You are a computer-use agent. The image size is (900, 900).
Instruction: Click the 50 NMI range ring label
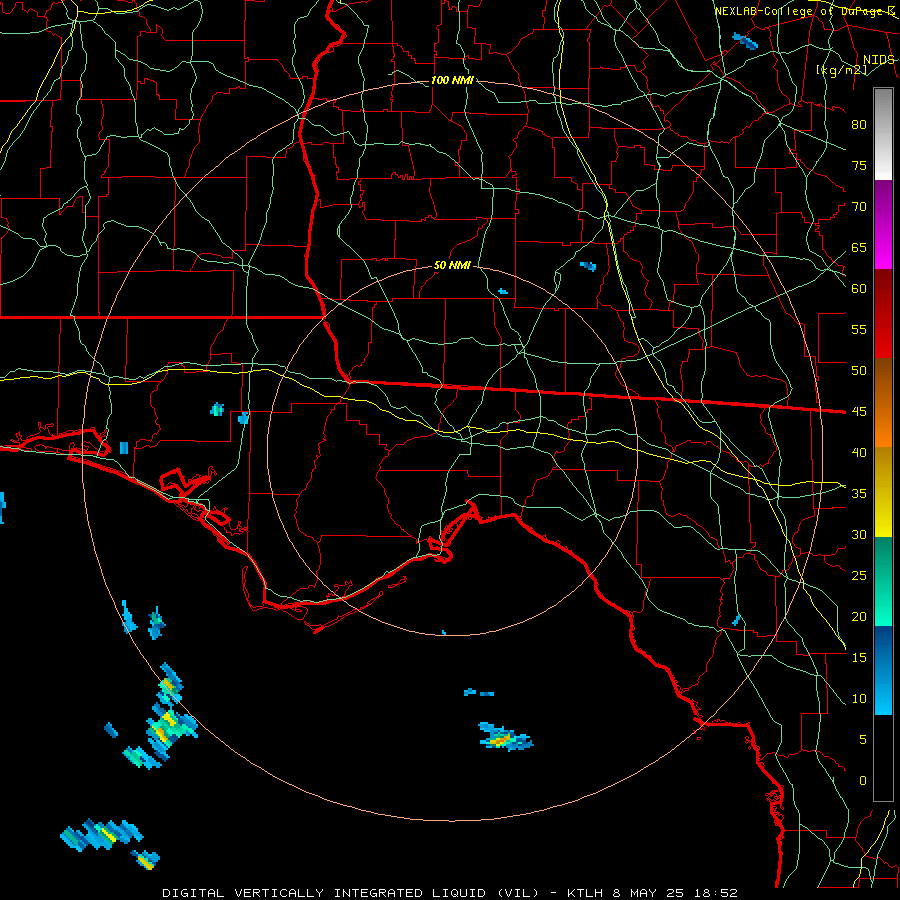(x=452, y=265)
